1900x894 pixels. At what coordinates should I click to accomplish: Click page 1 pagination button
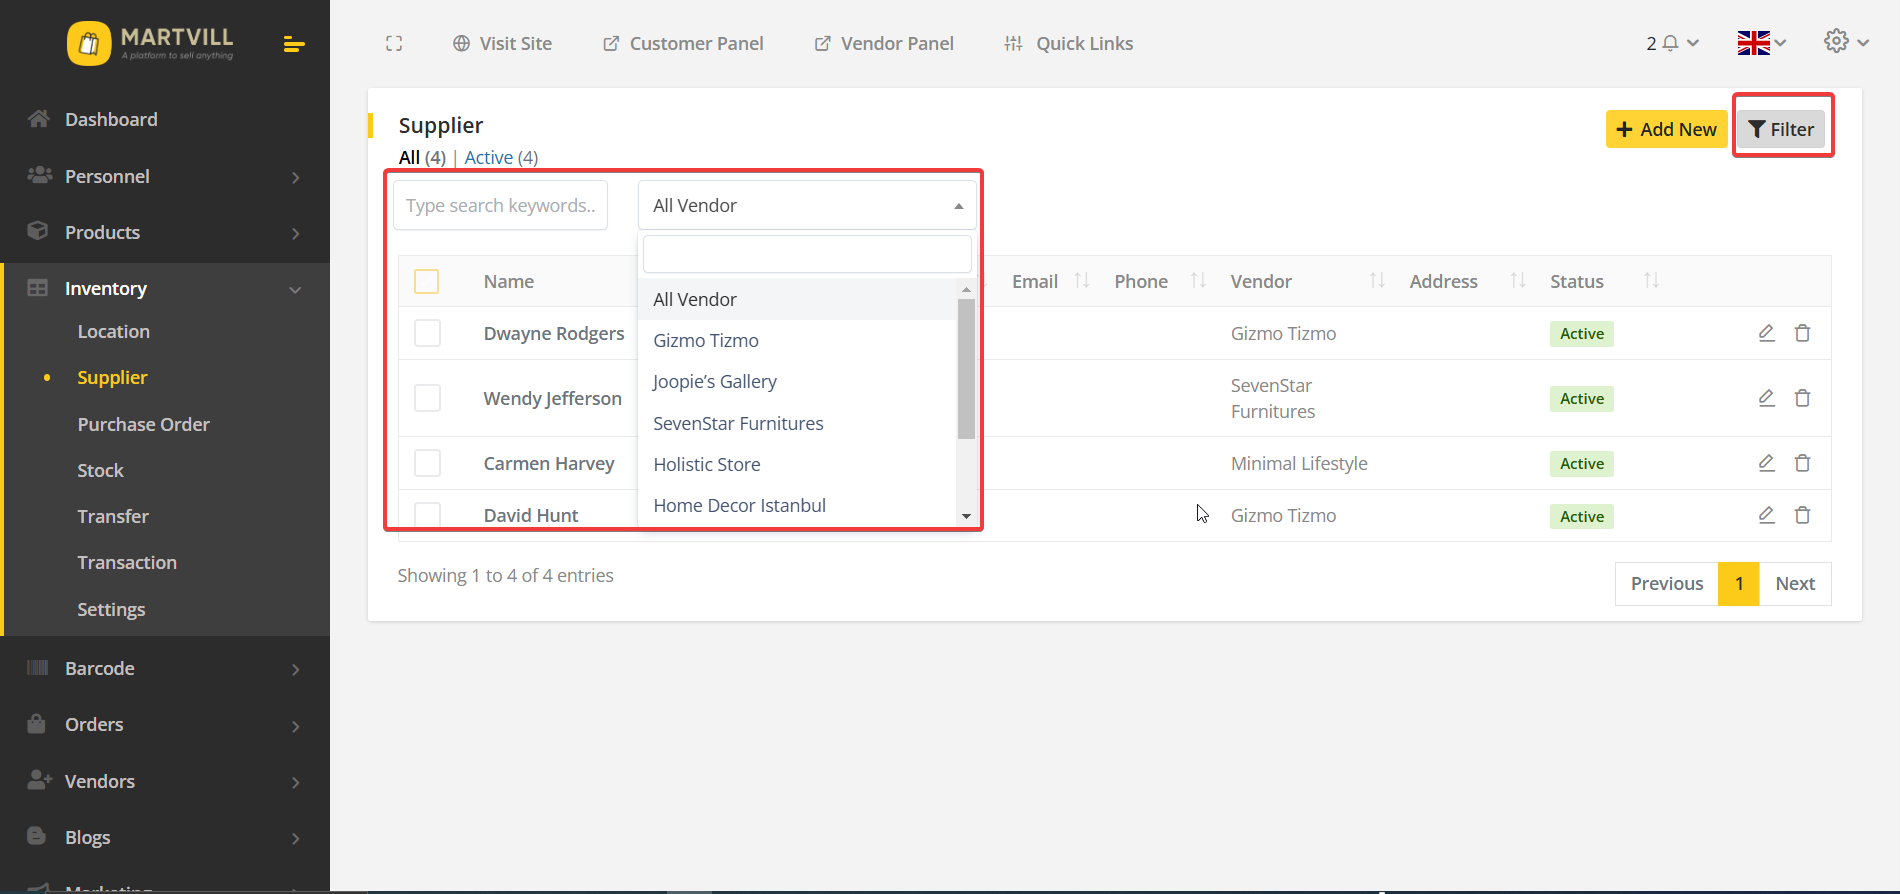pos(1739,583)
